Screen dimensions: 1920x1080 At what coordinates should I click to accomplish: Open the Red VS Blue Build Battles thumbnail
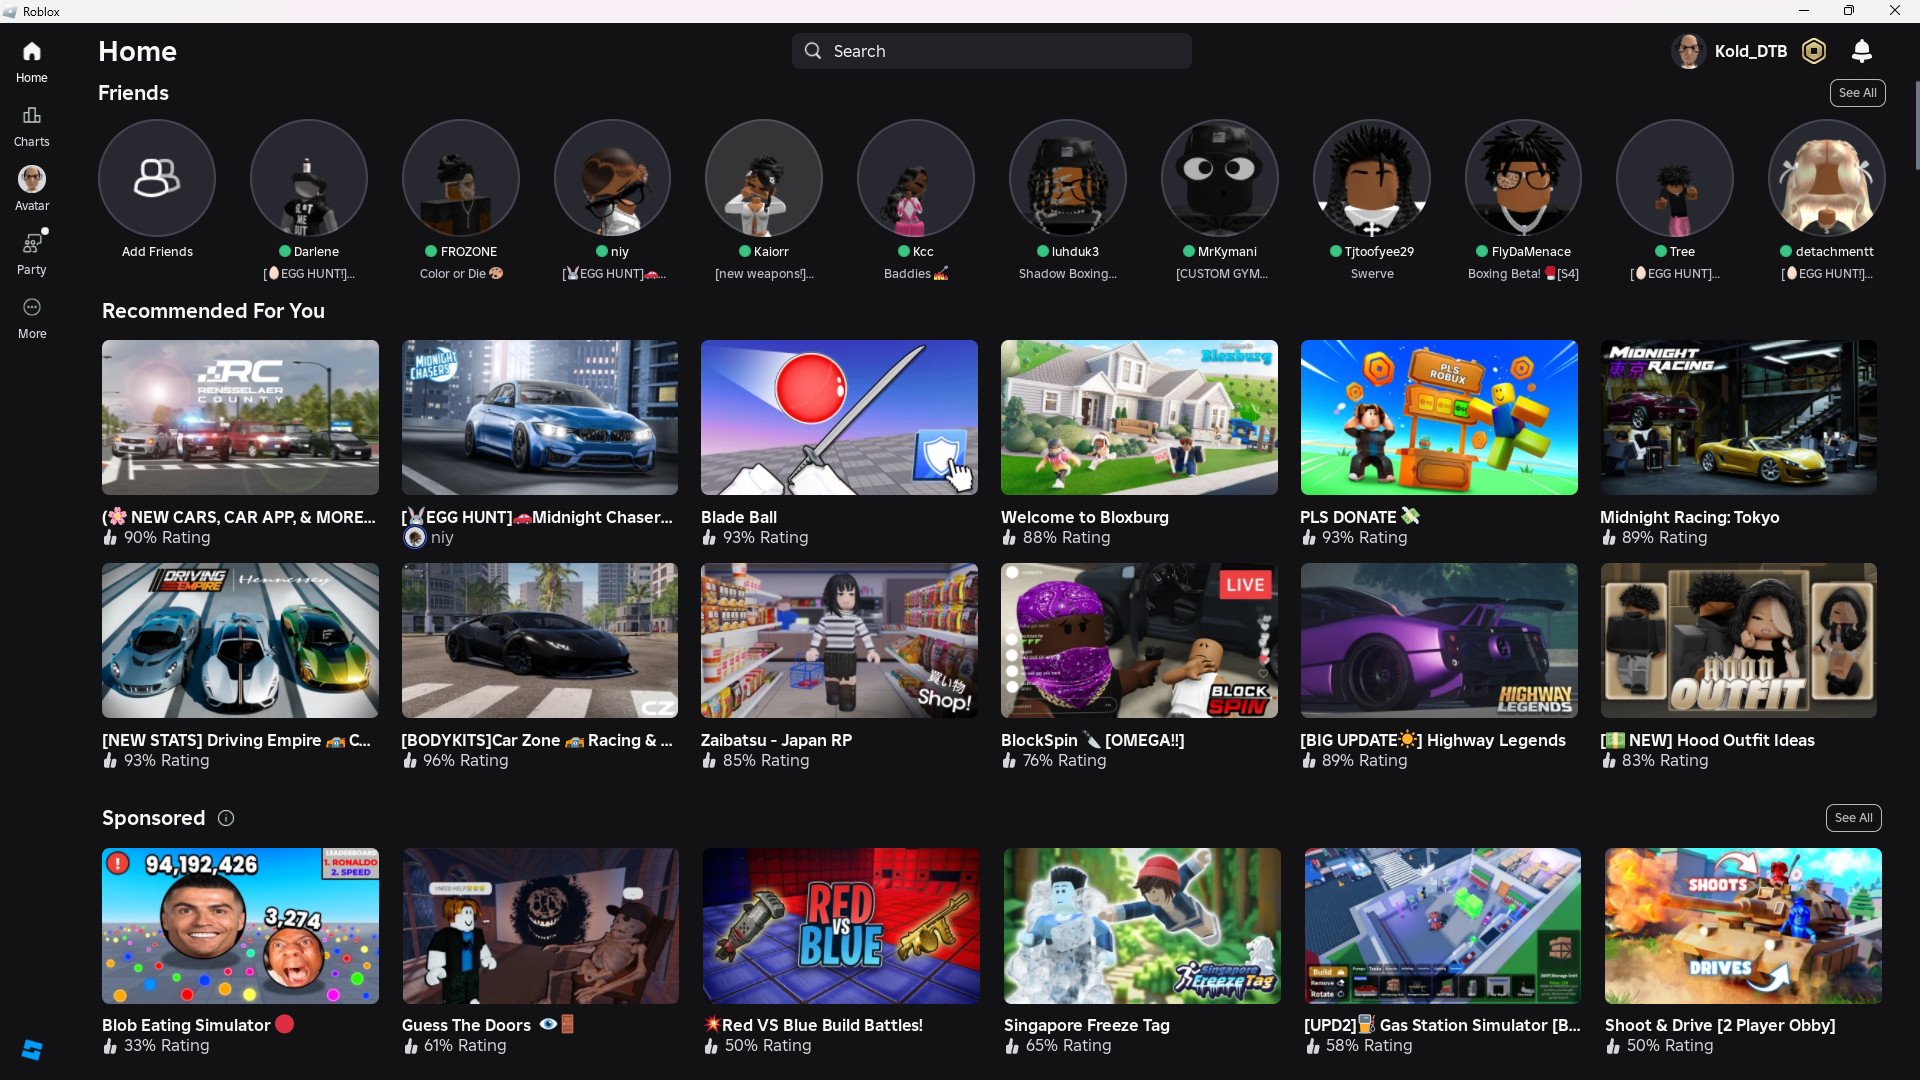(x=841, y=925)
